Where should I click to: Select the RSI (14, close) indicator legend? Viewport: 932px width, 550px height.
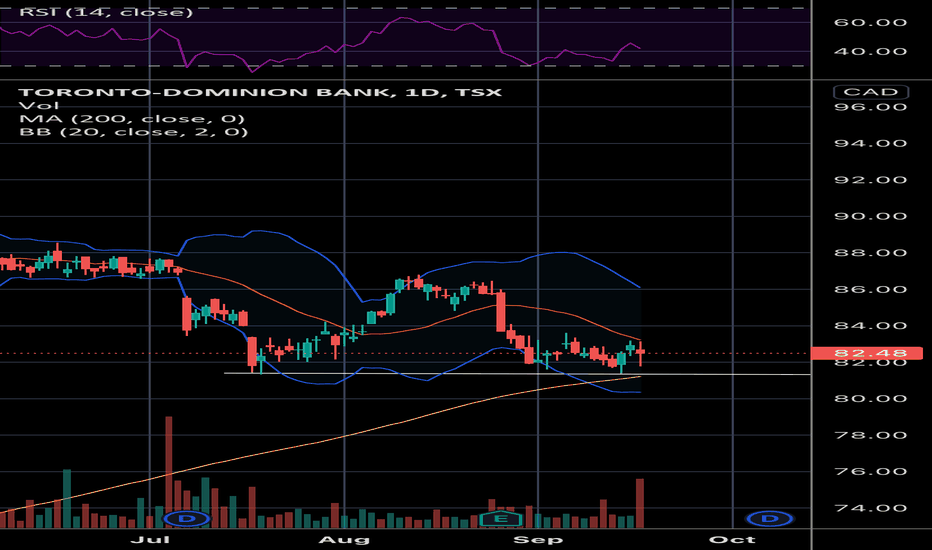click(x=106, y=11)
